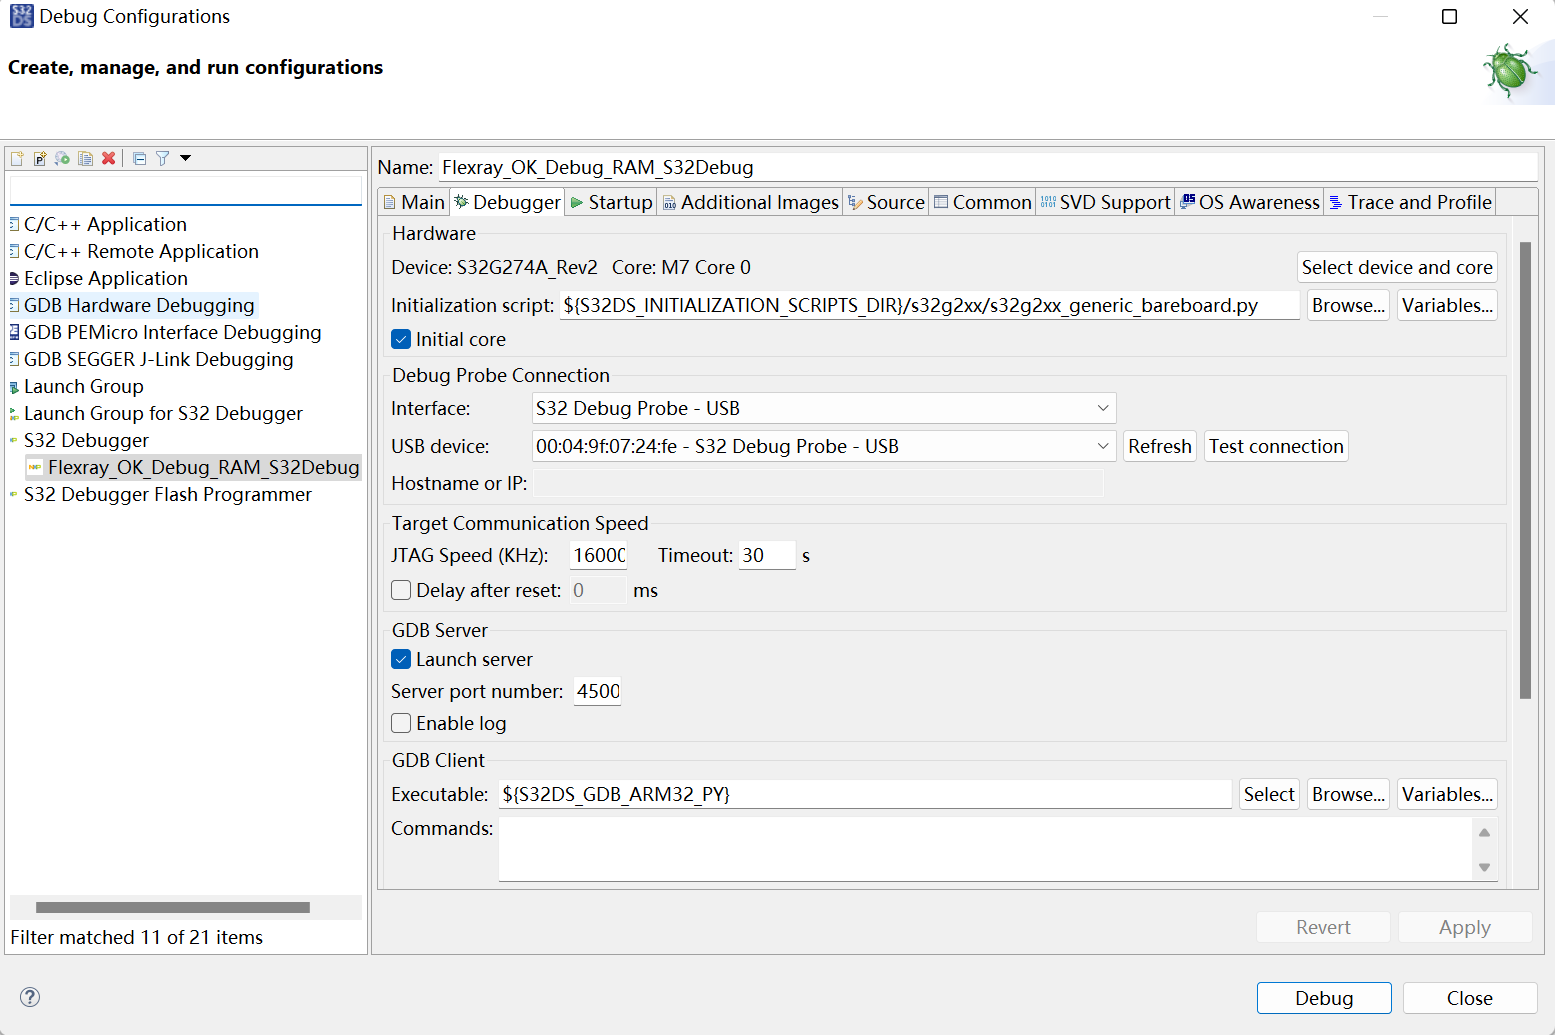
Task: Open Variables for GDB executable
Action: [x=1447, y=794]
